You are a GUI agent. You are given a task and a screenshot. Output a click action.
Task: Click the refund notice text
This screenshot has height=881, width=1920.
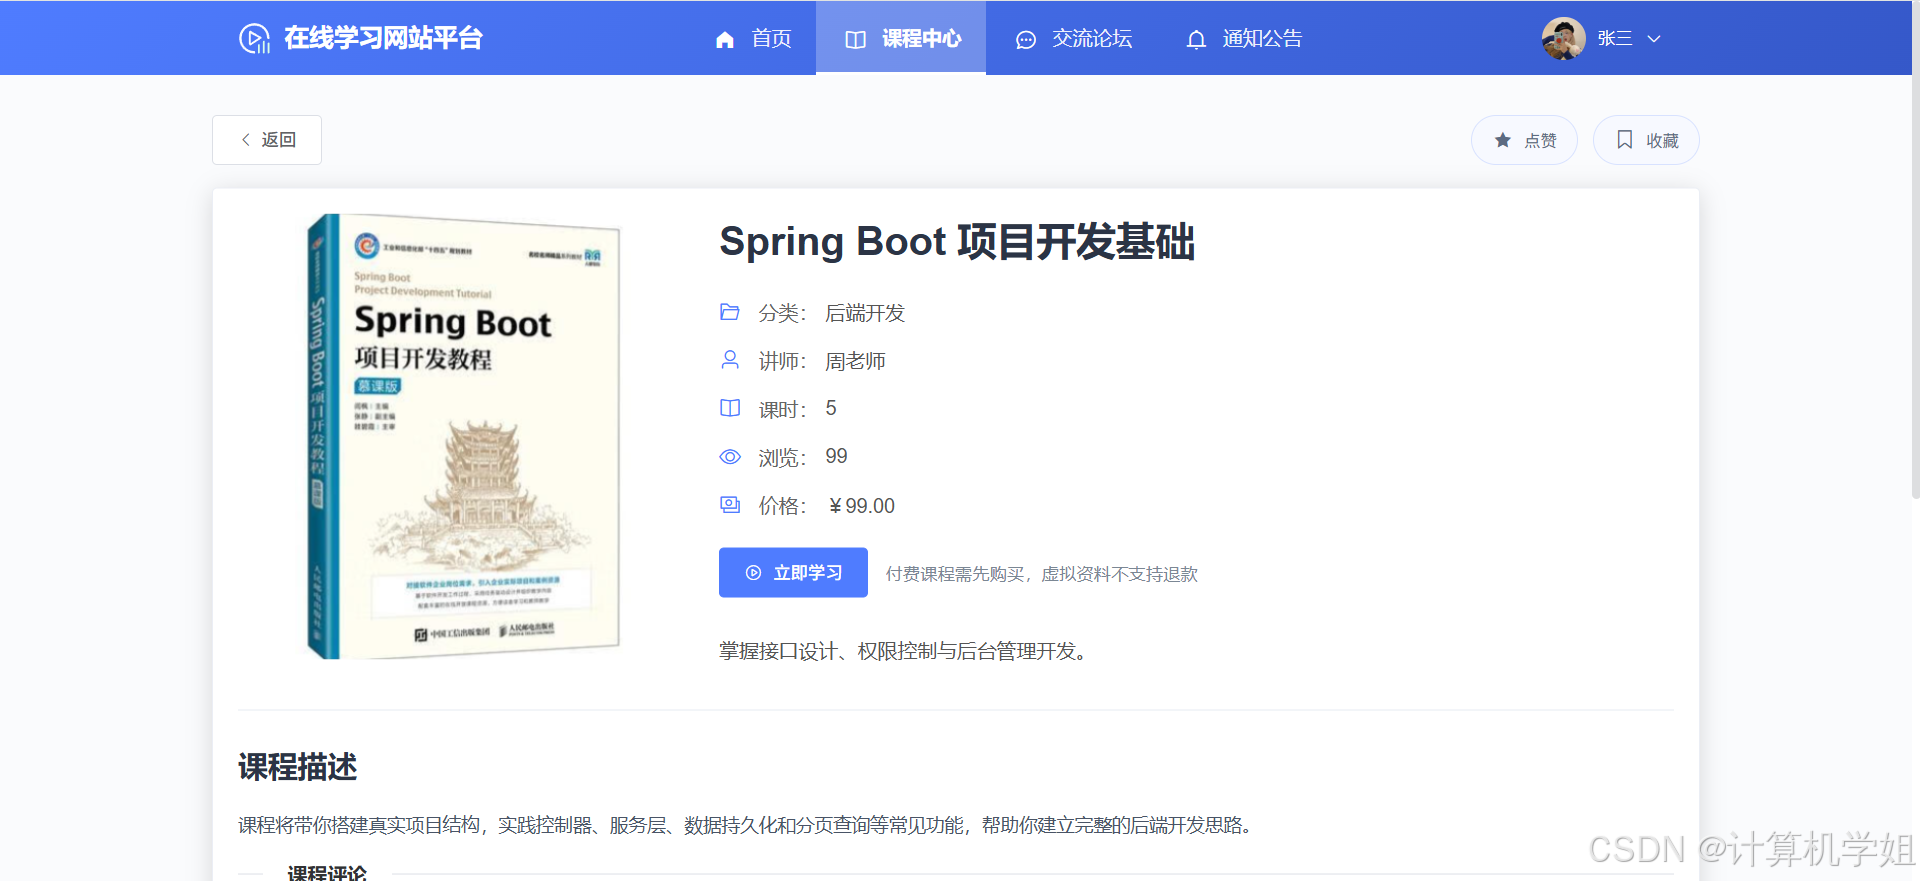(1041, 574)
